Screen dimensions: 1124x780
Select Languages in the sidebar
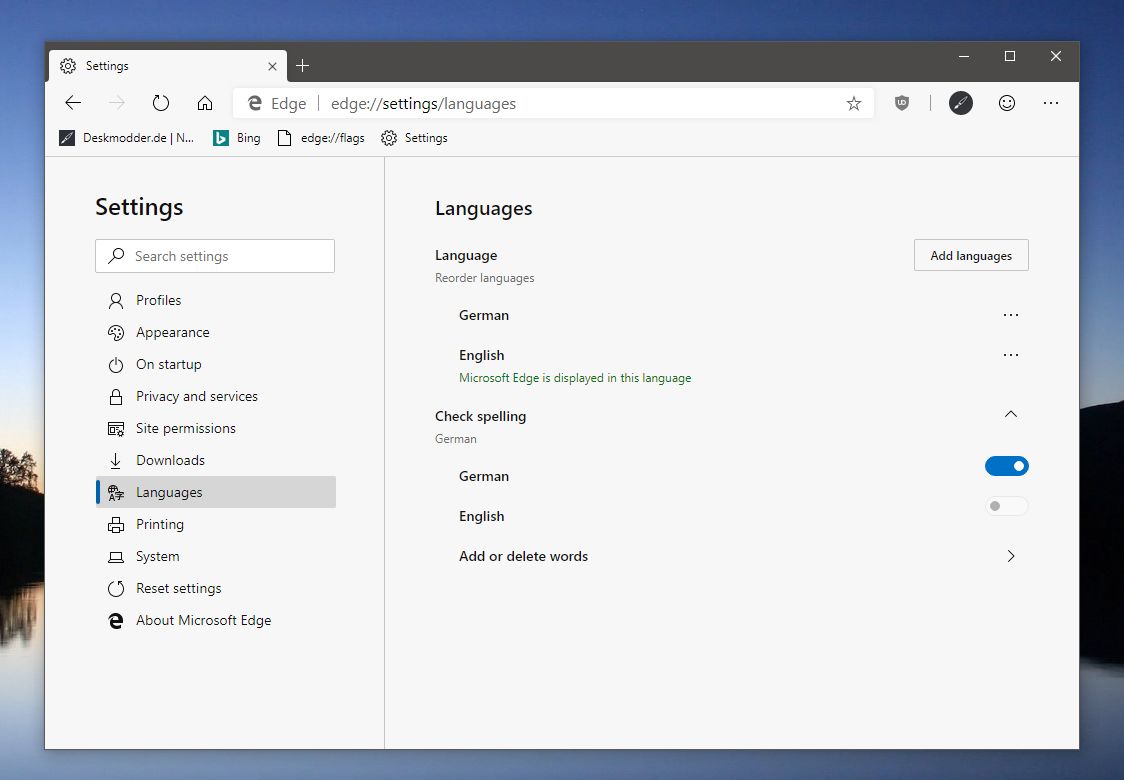point(216,493)
